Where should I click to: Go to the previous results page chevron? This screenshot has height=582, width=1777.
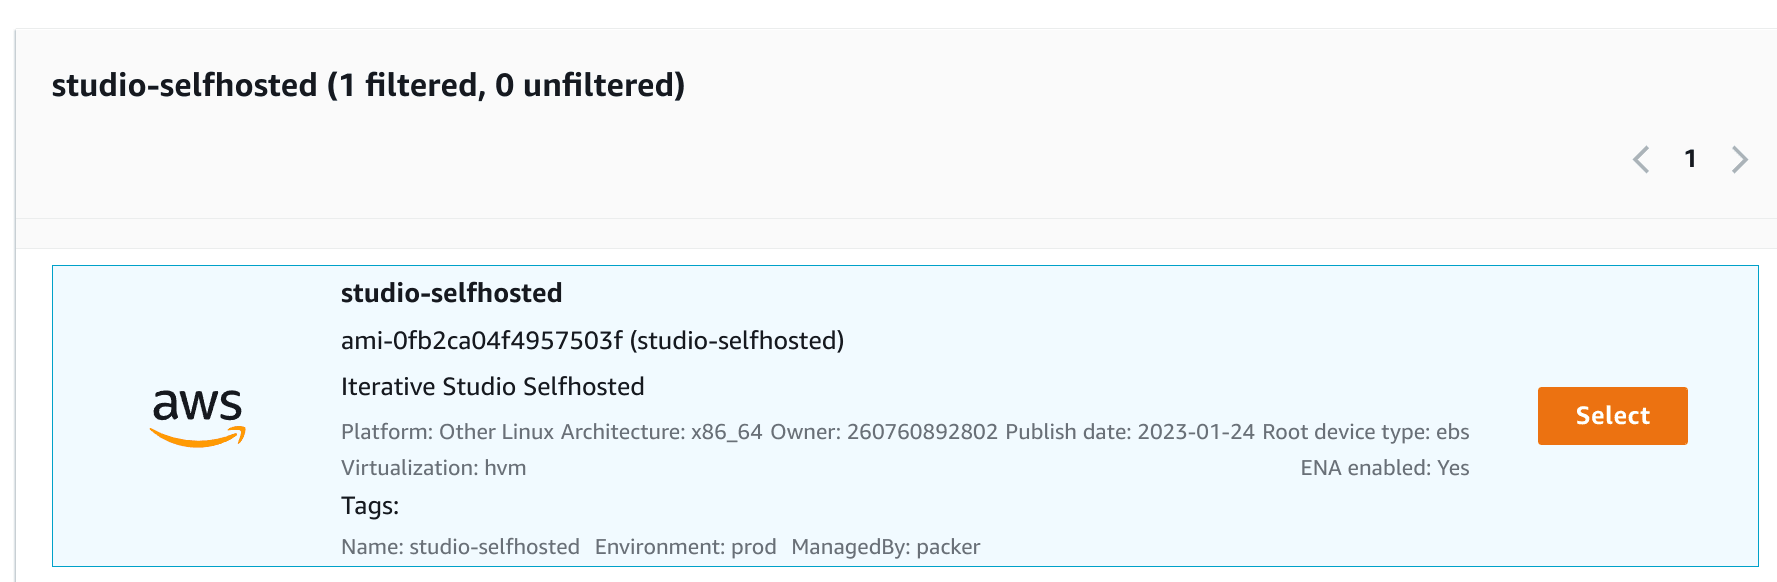(x=1641, y=160)
